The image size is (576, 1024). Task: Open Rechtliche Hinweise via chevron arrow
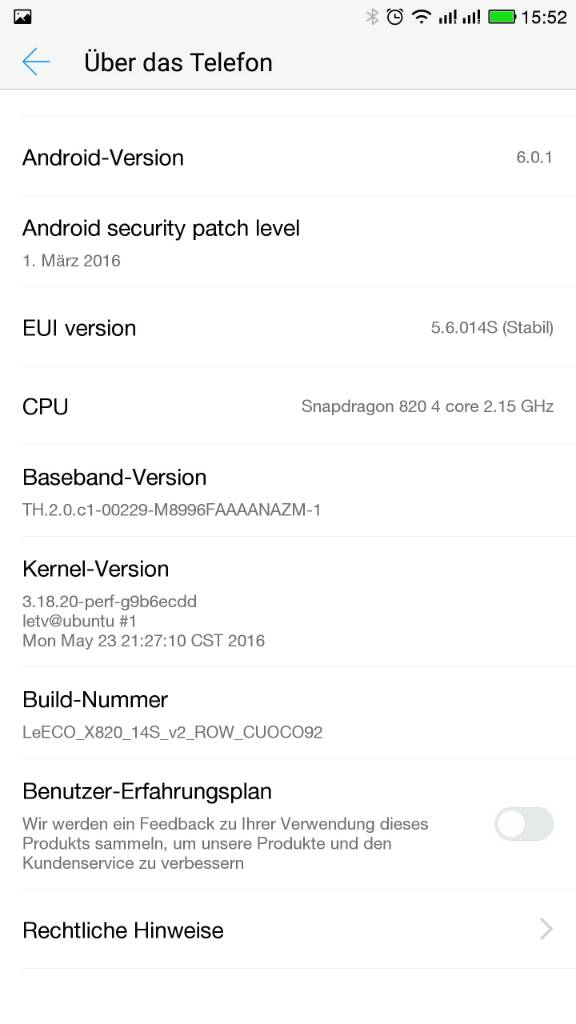(547, 929)
